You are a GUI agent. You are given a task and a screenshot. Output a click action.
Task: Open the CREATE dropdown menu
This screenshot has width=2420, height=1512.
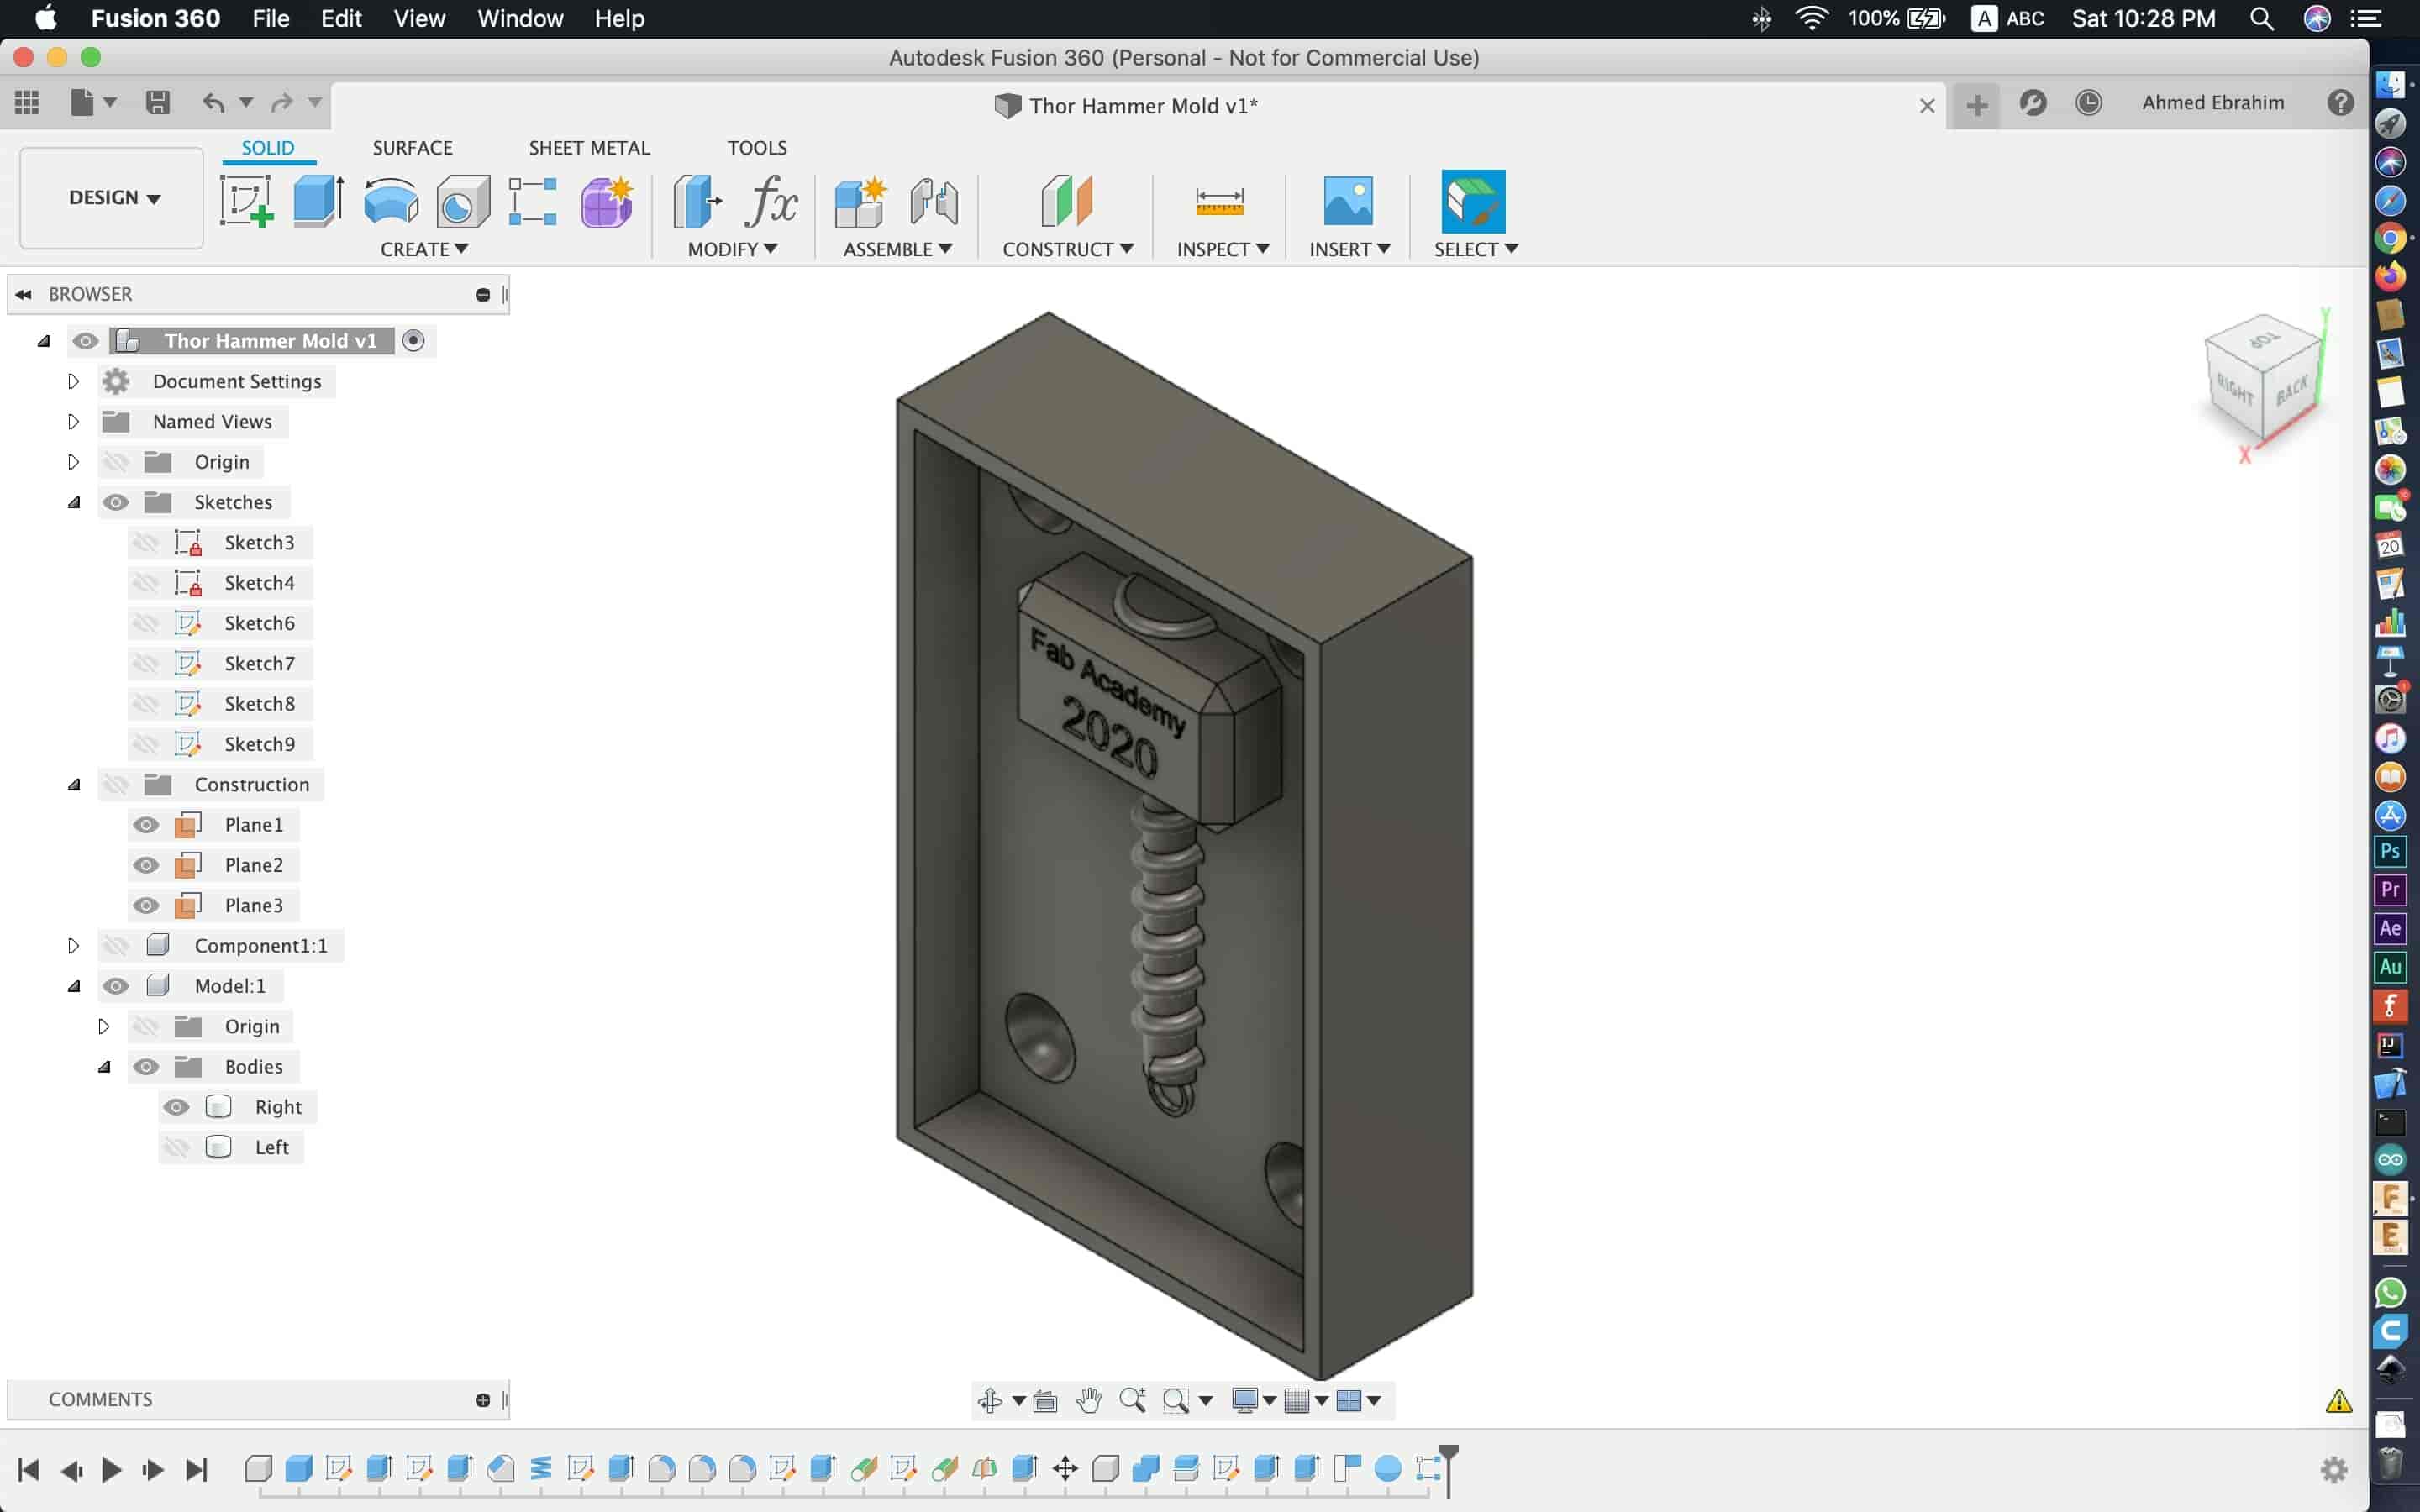point(424,249)
